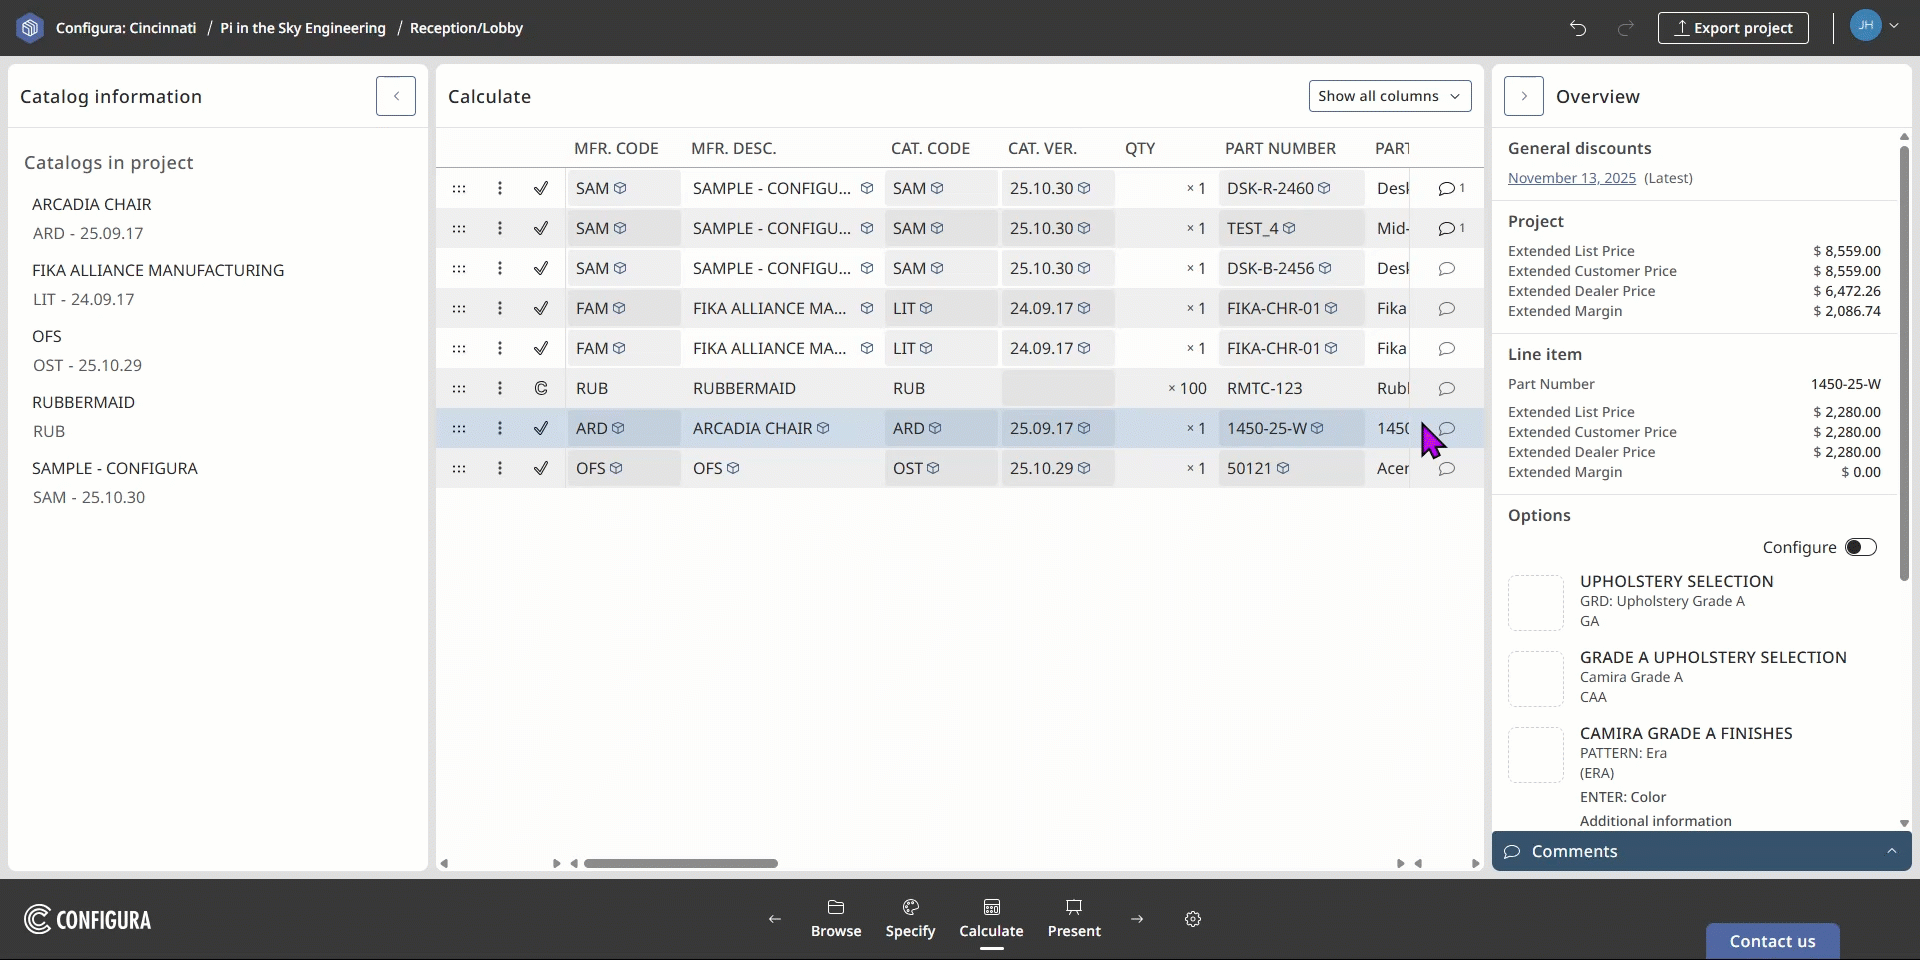Click the forward arrow in bottom navigation
Screen dimensions: 1920x960
1137,919
